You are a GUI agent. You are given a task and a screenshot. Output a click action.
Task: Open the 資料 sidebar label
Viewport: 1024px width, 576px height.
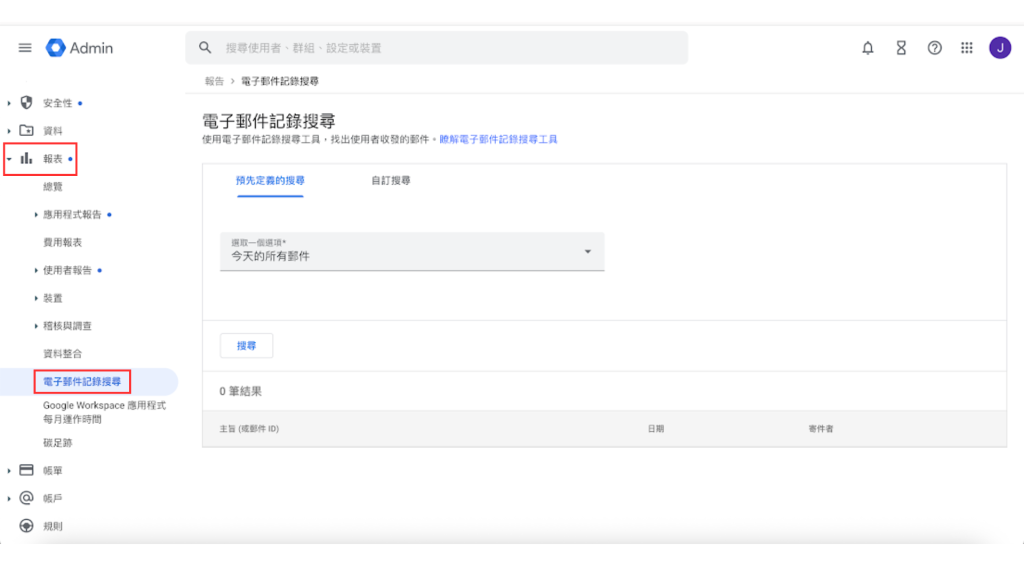[53, 131]
